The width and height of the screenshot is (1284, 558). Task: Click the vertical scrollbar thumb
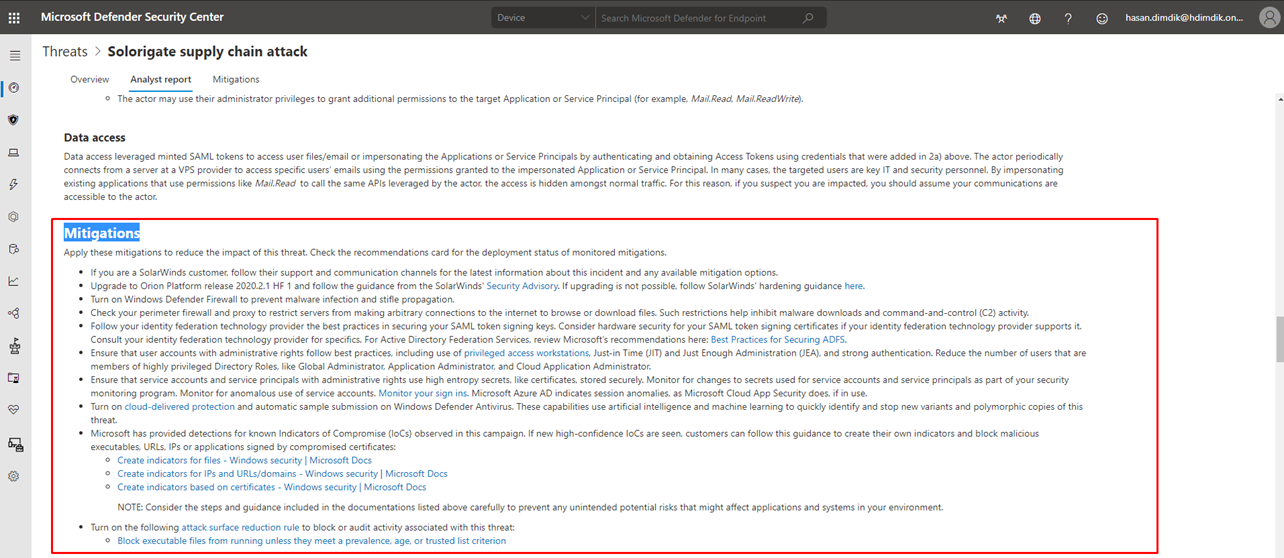[1278, 340]
